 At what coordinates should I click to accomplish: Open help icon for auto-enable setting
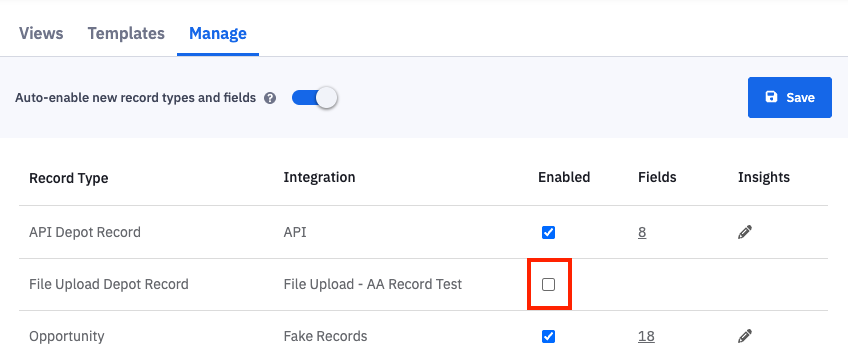(270, 98)
